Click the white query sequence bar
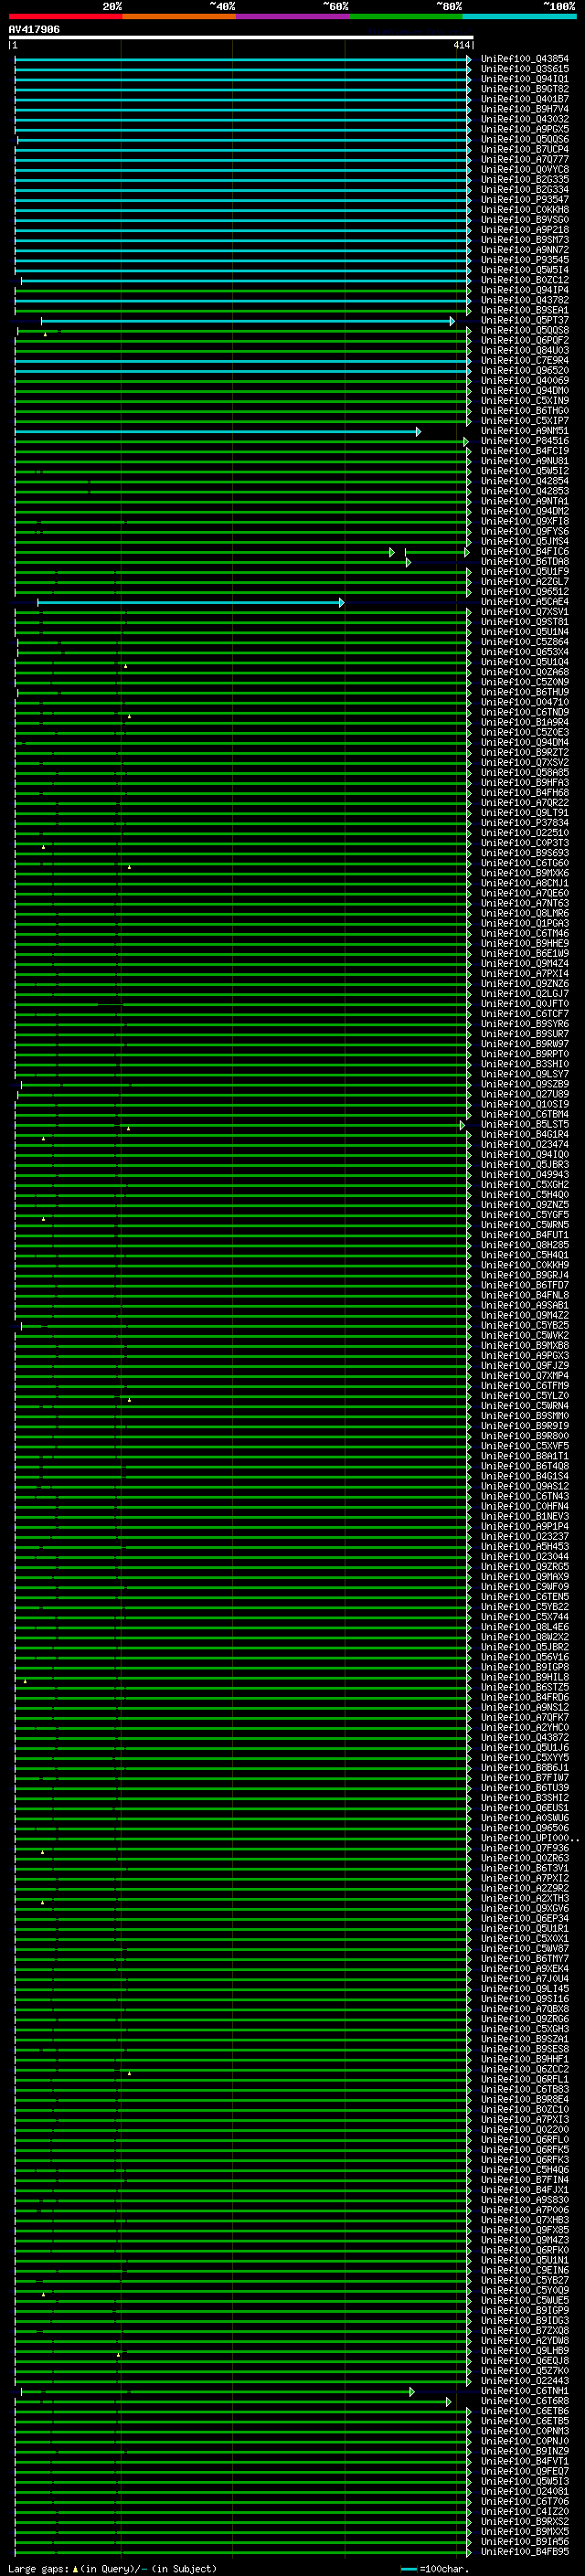The image size is (585, 2576). point(241,38)
